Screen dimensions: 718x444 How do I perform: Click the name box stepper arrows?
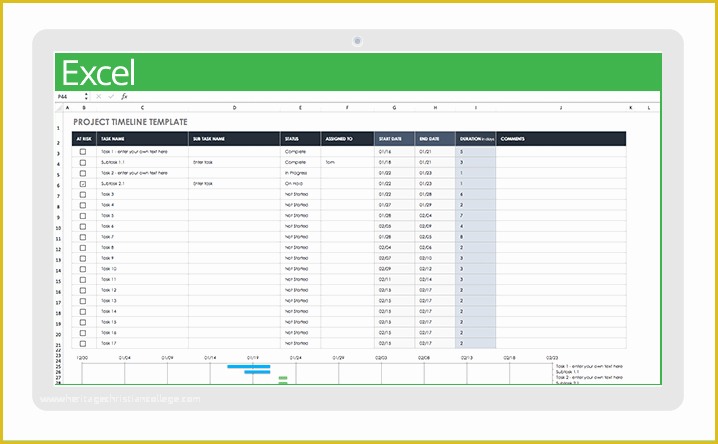[86, 97]
